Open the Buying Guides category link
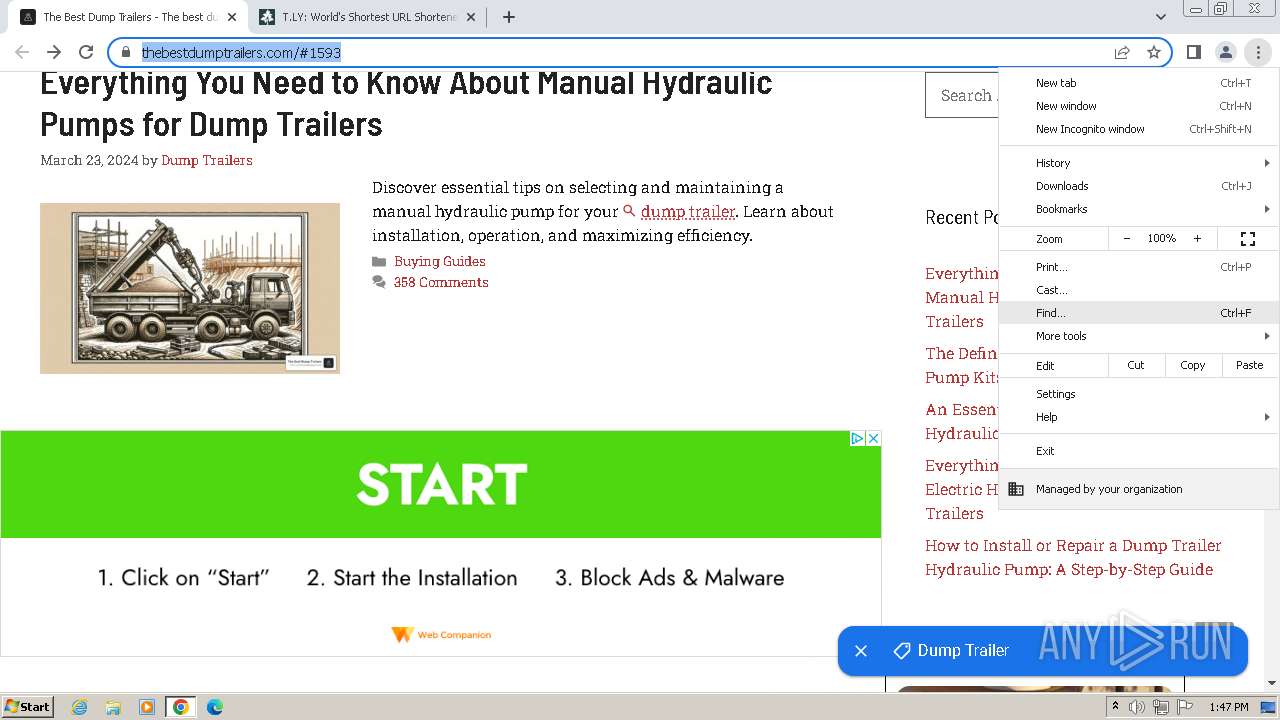Image resolution: width=1280 pixels, height=720 pixels. point(440,261)
